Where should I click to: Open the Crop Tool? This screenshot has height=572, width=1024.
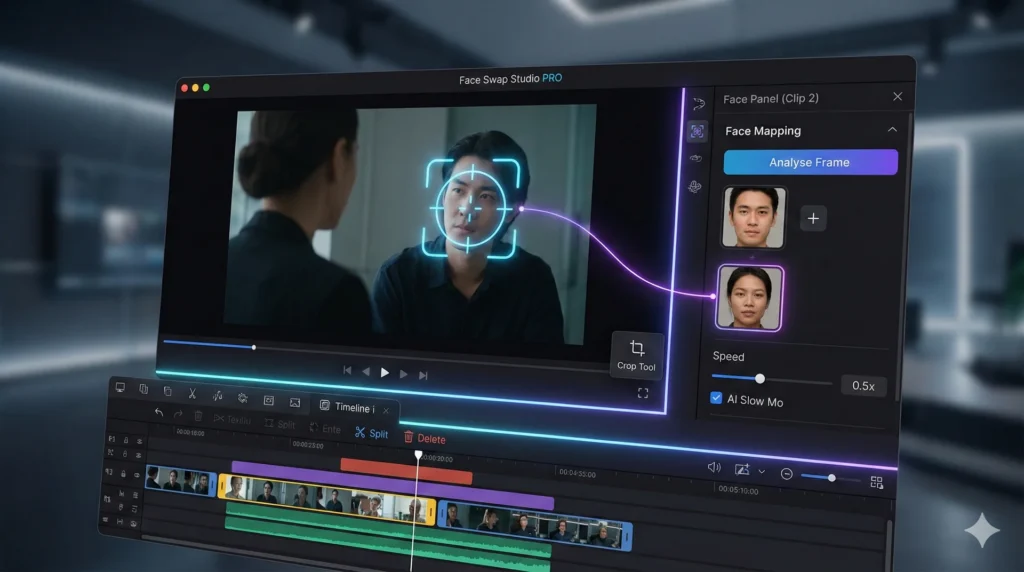(x=637, y=355)
